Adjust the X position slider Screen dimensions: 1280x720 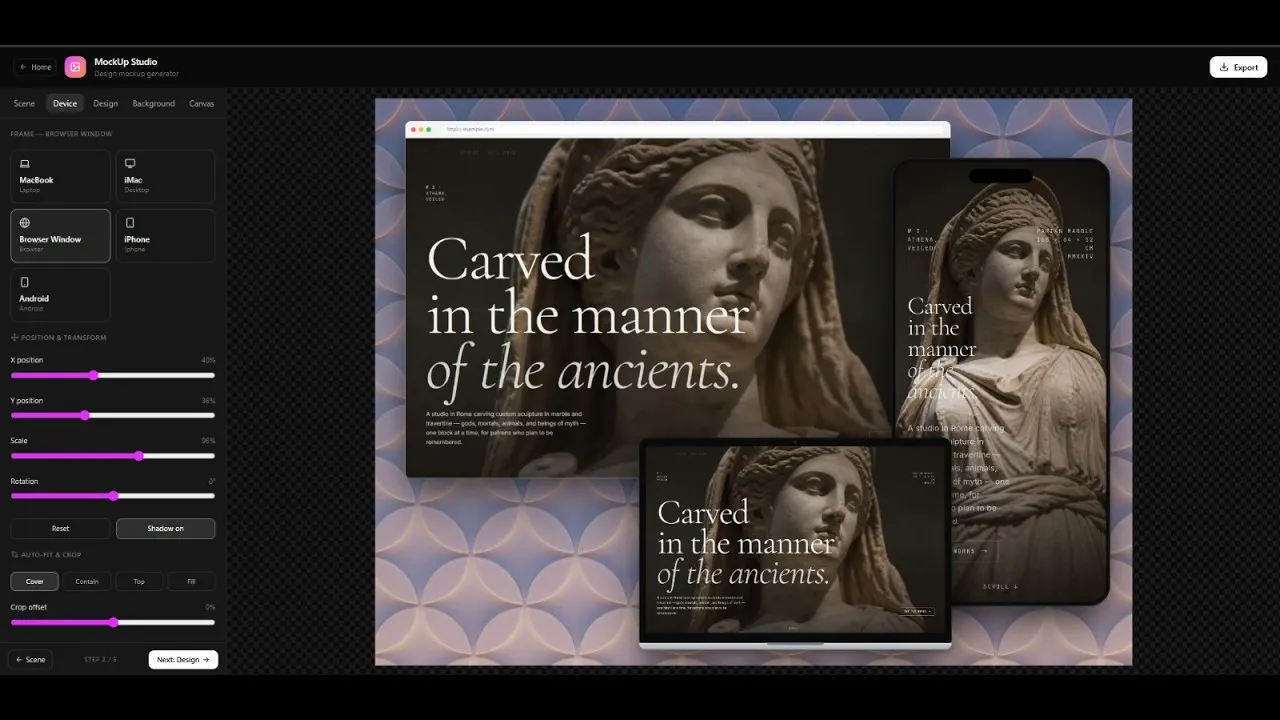tap(113, 376)
